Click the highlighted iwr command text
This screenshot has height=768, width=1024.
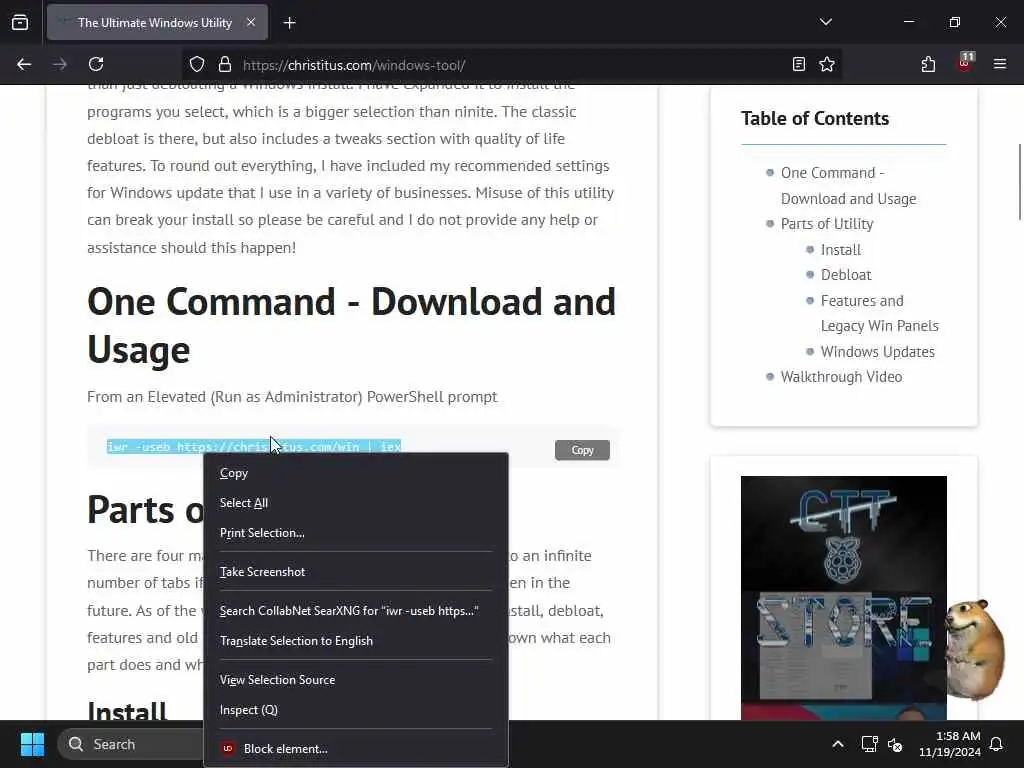click(x=254, y=447)
